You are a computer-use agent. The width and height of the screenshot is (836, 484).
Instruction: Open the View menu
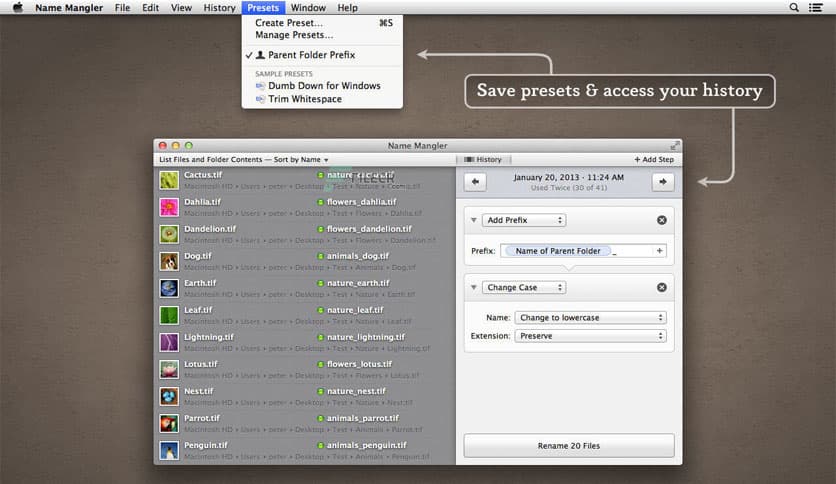point(181,7)
